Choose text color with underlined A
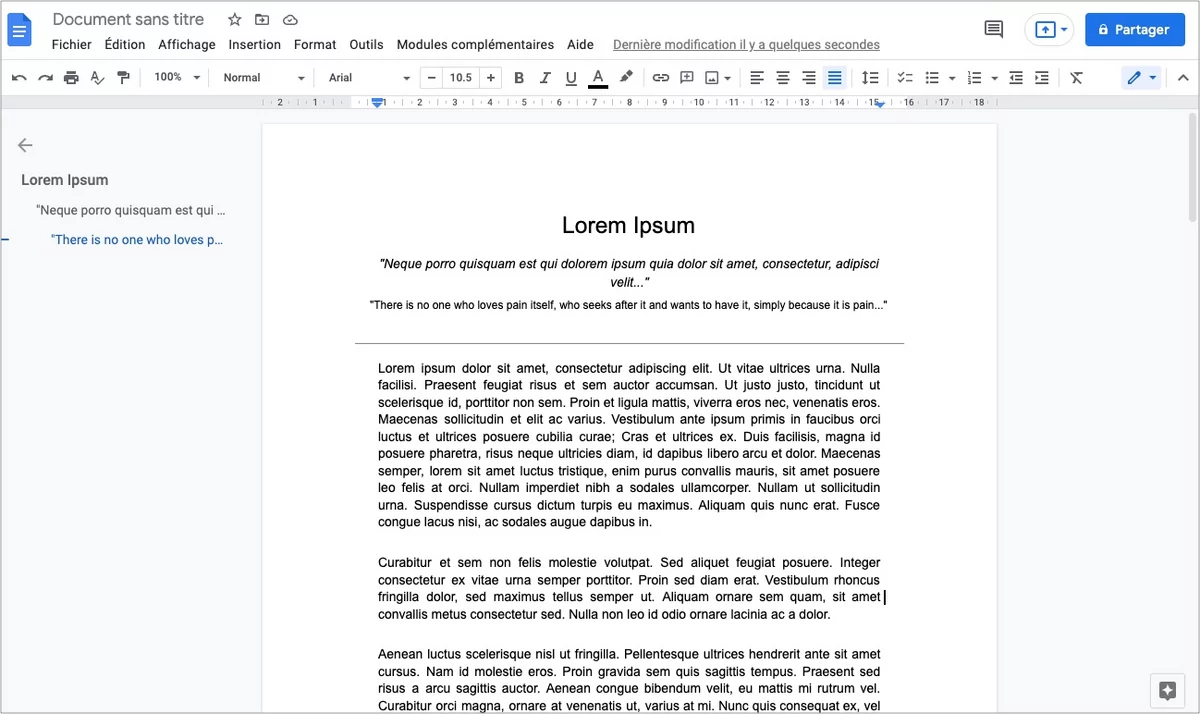The width and height of the screenshot is (1200, 714). (x=598, y=77)
